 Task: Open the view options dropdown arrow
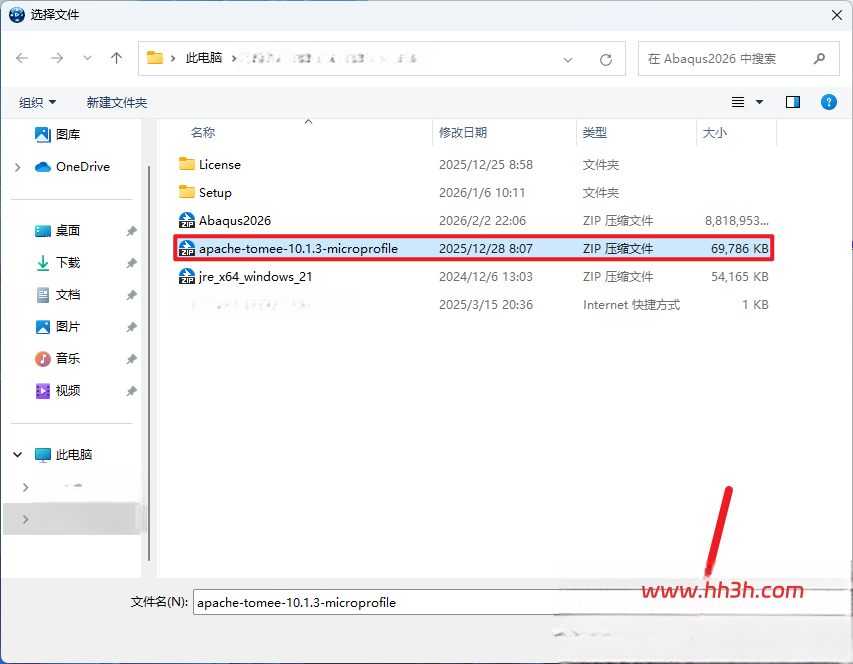pyautogui.click(x=759, y=102)
